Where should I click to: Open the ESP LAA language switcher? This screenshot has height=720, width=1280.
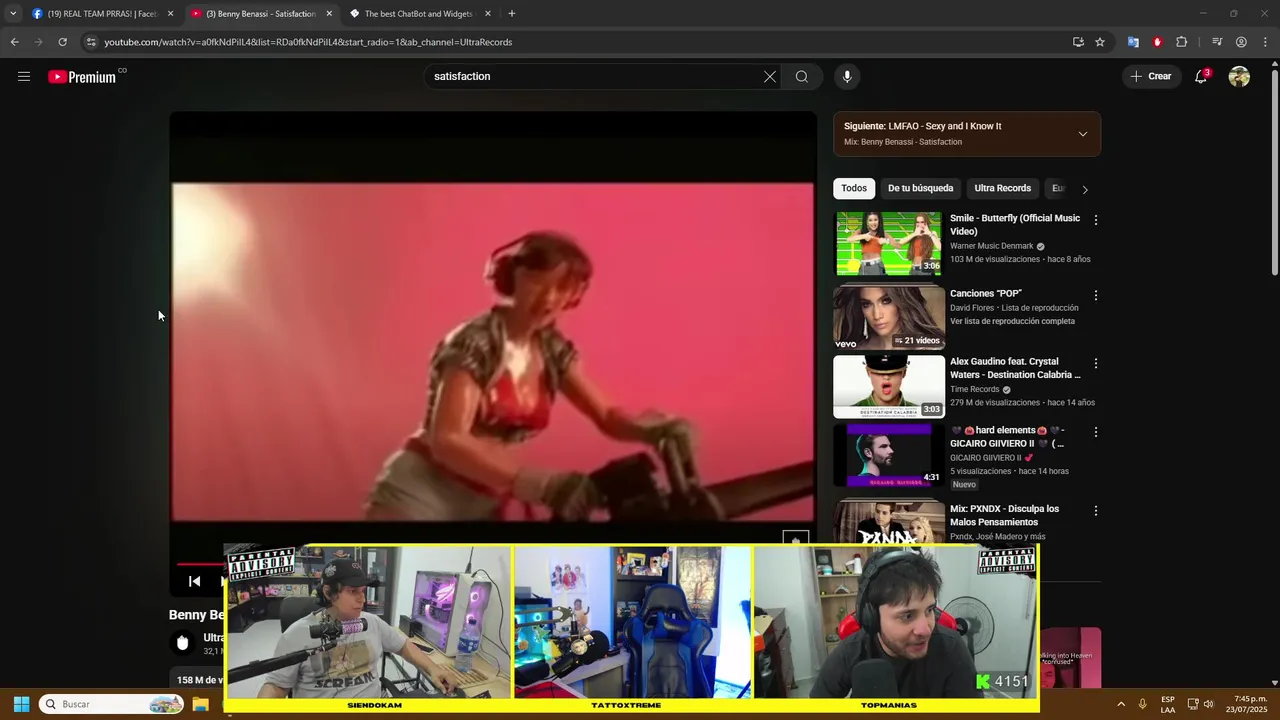coord(1168,704)
